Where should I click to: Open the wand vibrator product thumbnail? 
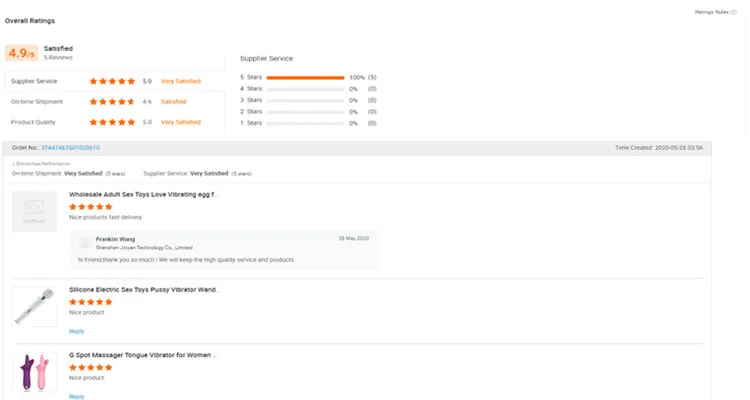34,306
